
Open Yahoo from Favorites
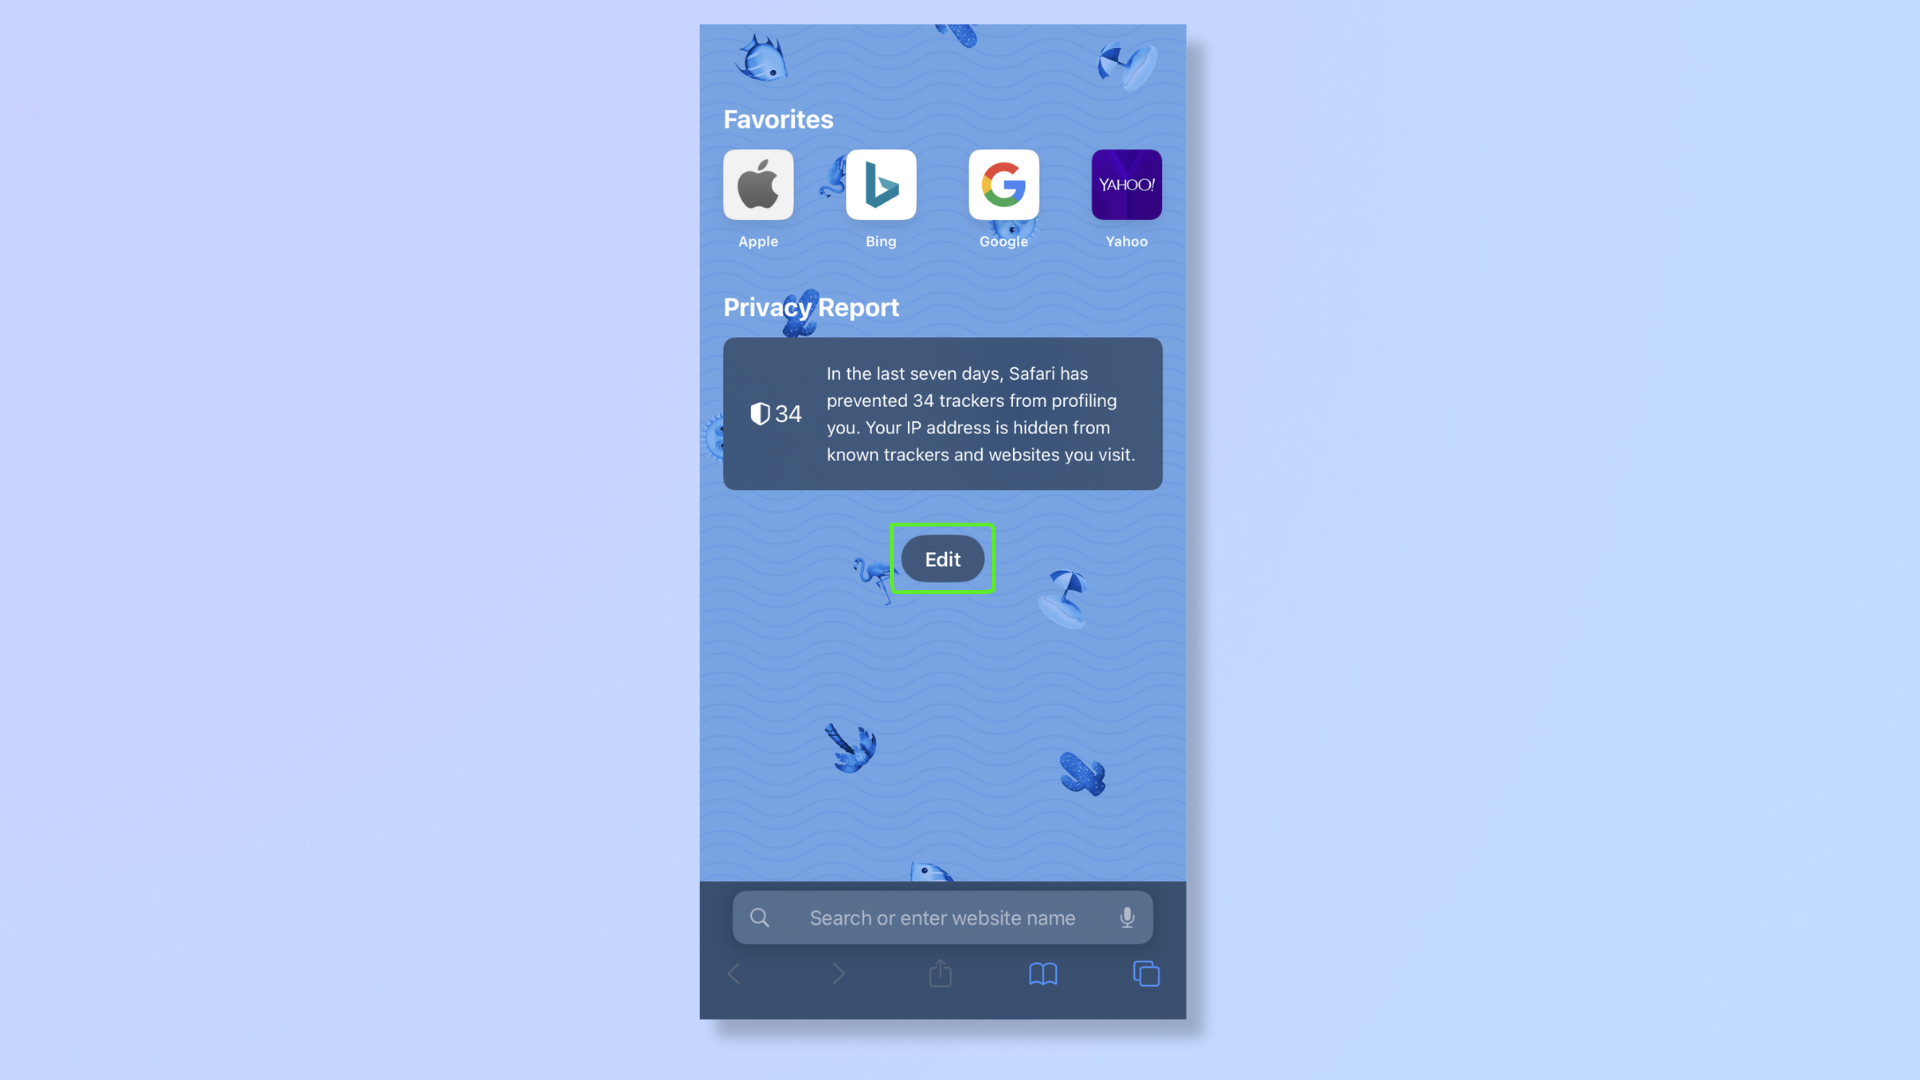[1126, 183]
